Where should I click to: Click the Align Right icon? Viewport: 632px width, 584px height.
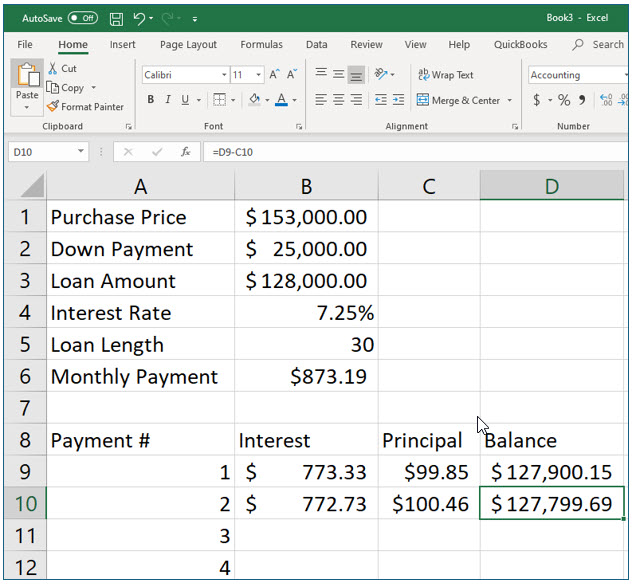[356, 100]
